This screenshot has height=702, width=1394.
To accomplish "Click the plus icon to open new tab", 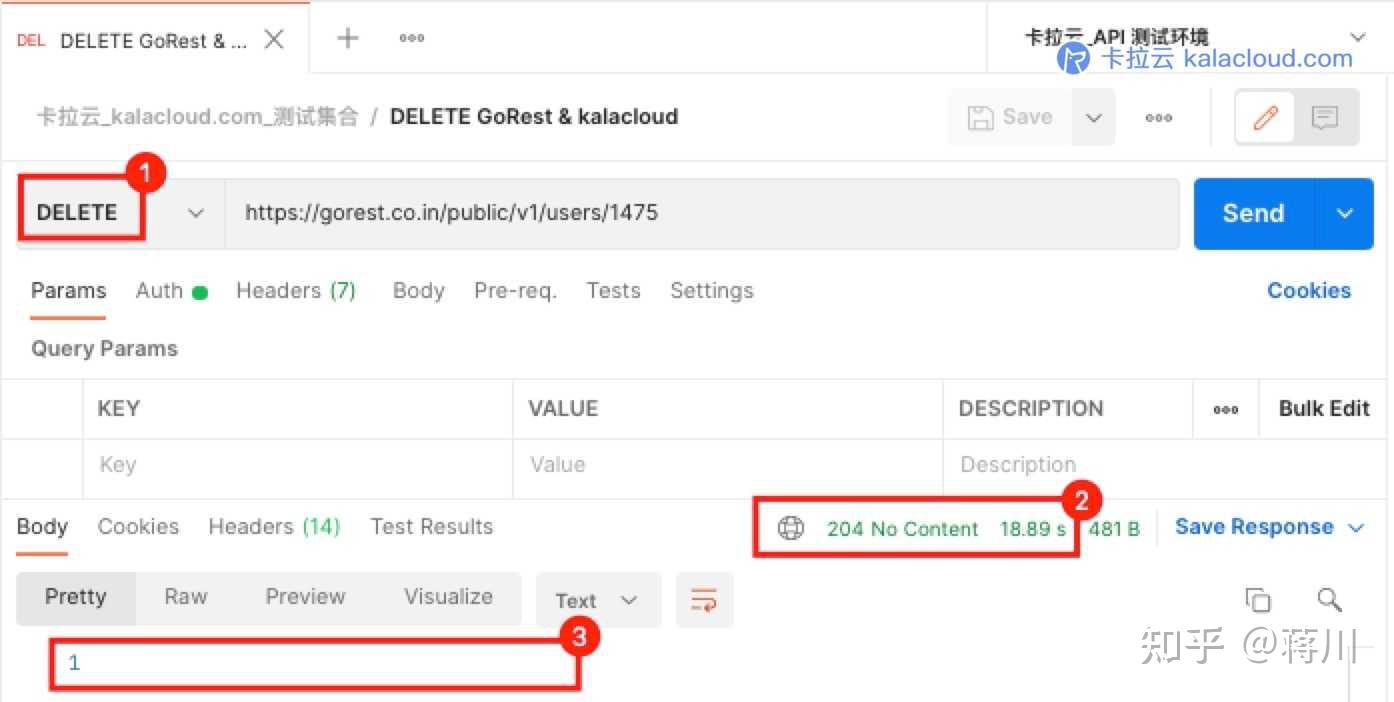I will tap(346, 37).
